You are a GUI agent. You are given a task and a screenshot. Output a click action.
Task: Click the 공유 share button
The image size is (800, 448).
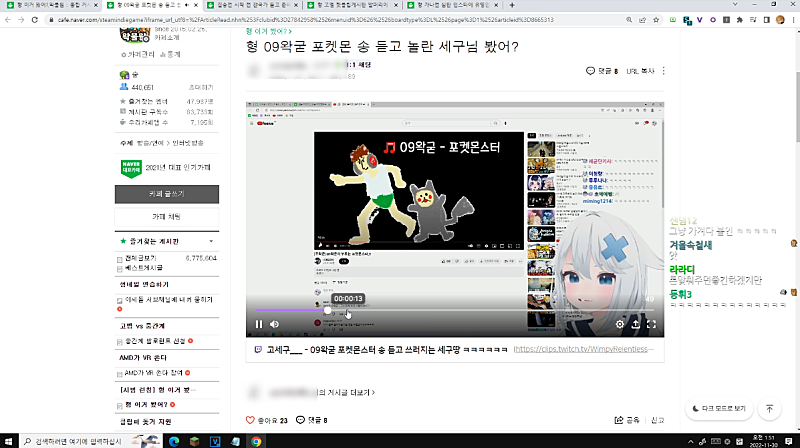click(627, 420)
